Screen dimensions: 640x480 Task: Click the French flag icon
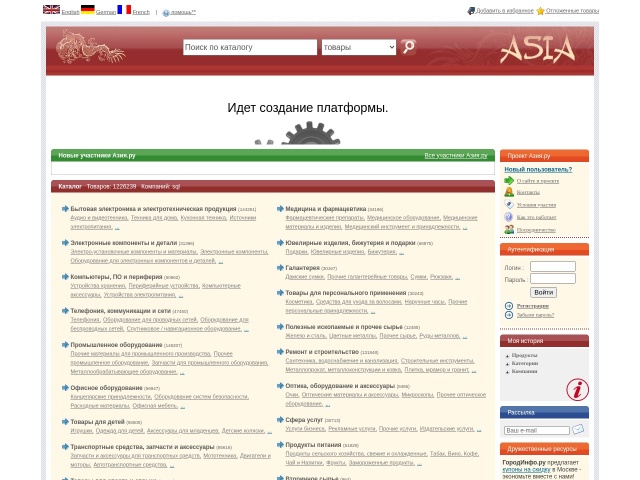pos(124,9)
